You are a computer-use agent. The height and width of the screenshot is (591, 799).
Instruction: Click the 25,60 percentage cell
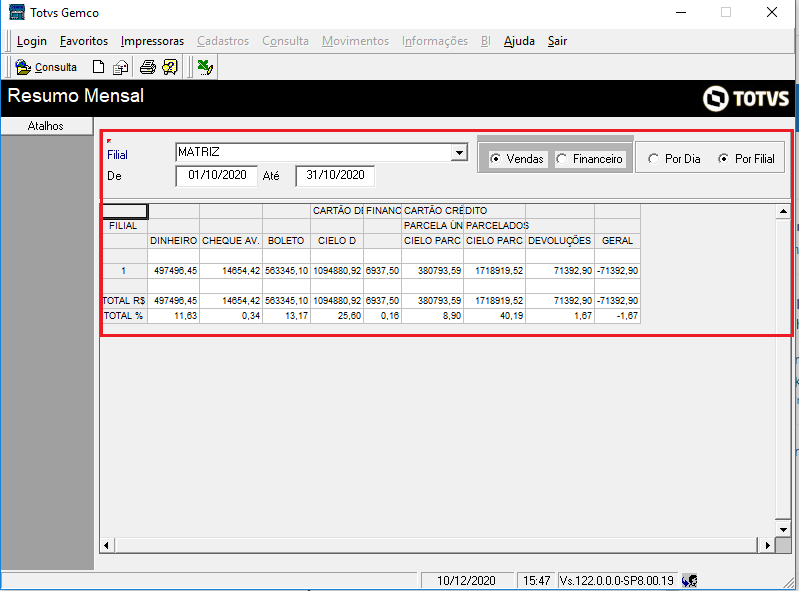(x=337, y=316)
